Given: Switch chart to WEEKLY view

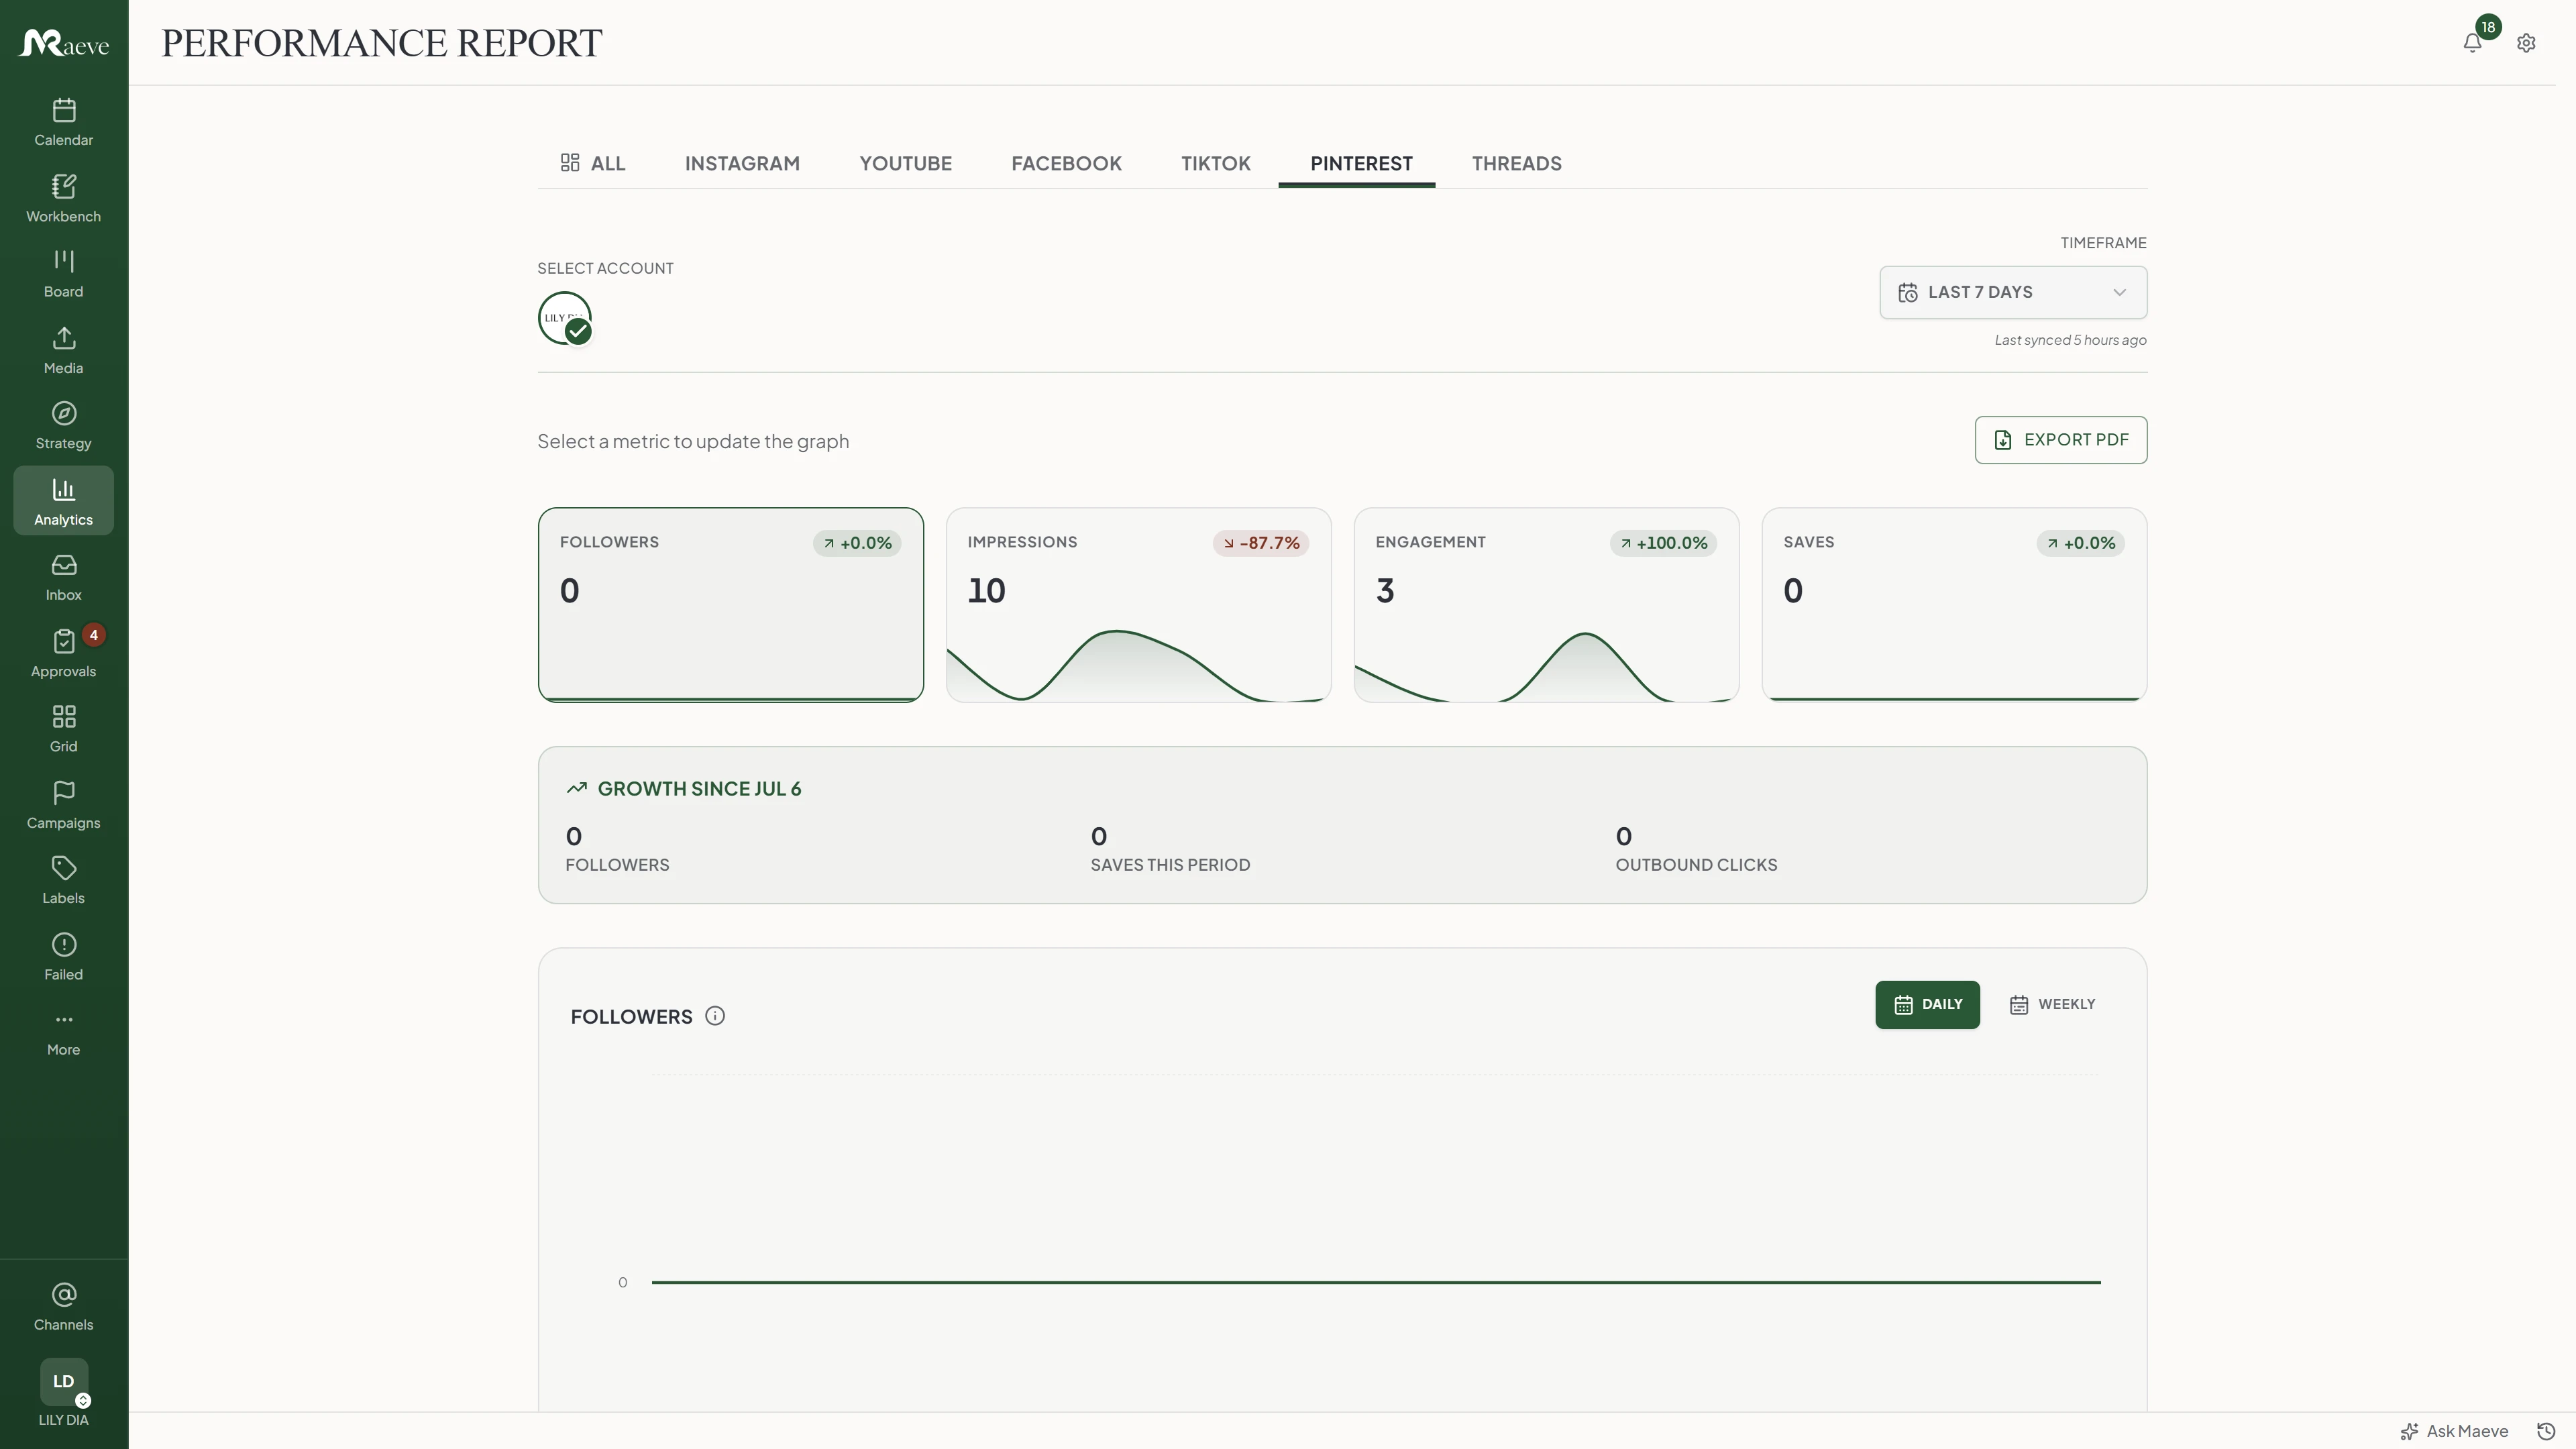Looking at the screenshot, I should pyautogui.click(x=2052, y=1004).
